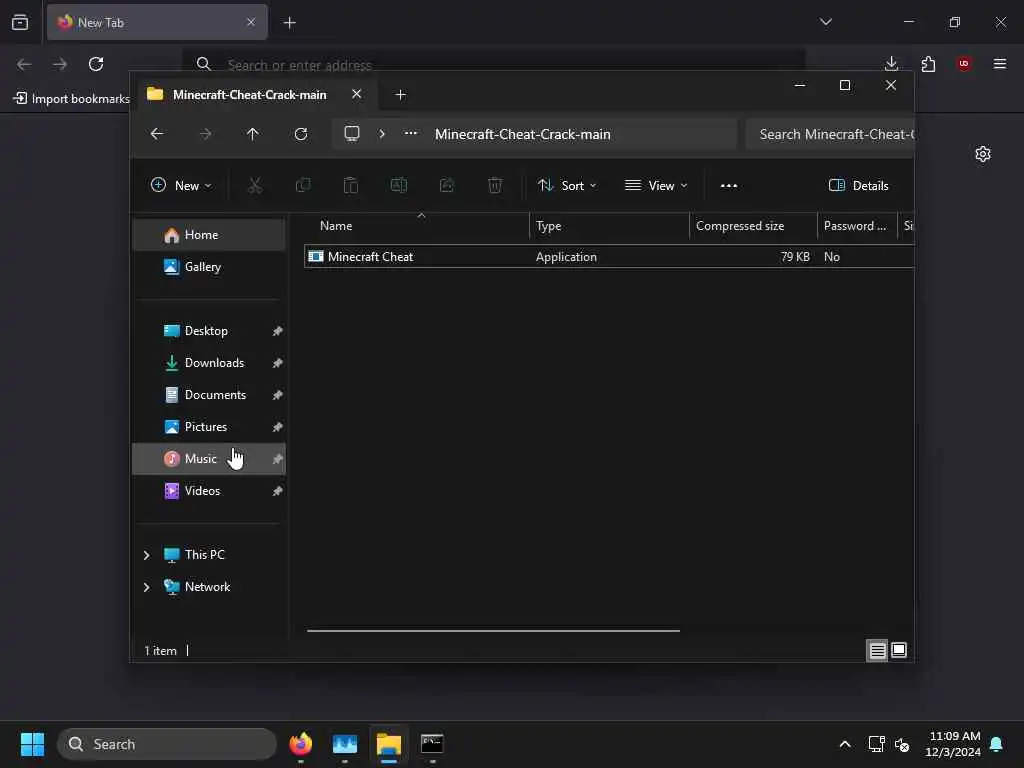Screen dimensions: 1024x768
Task: Open the Windows Start menu
Action: (32, 744)
